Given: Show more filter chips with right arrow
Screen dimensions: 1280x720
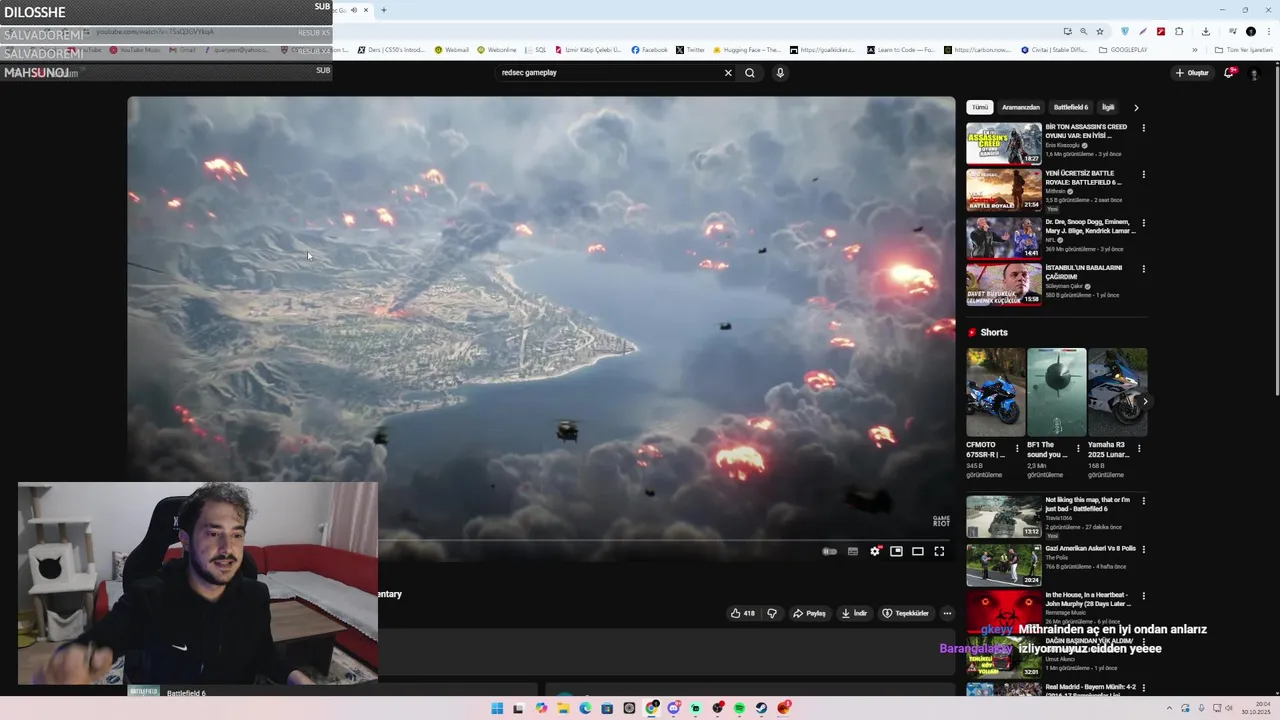Looking at the screenshot, I should (1136, 107).
